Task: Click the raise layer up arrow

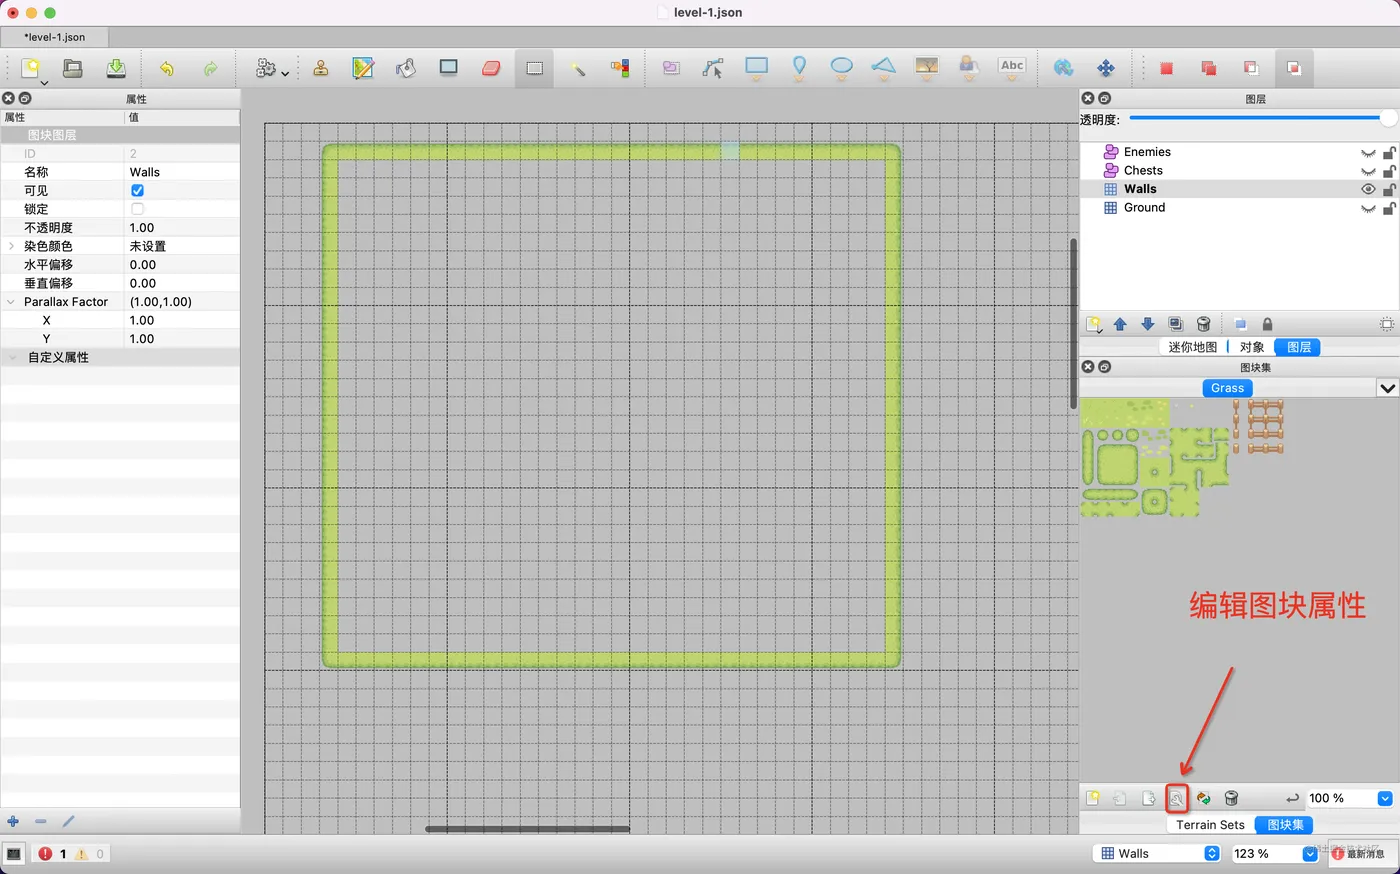Action: coord(1120,324)
